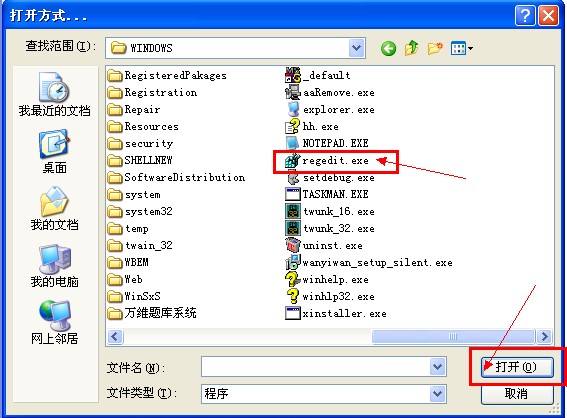Click the green Back arrow icon

coord(388,48)
